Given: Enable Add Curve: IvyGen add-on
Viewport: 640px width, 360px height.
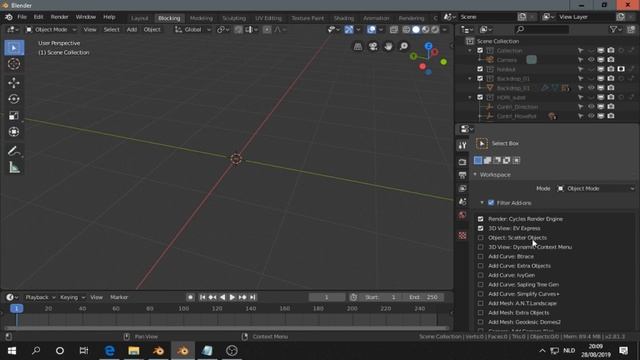Looking at the screenshot, I should pyautogui.click(x=480, y=275).
